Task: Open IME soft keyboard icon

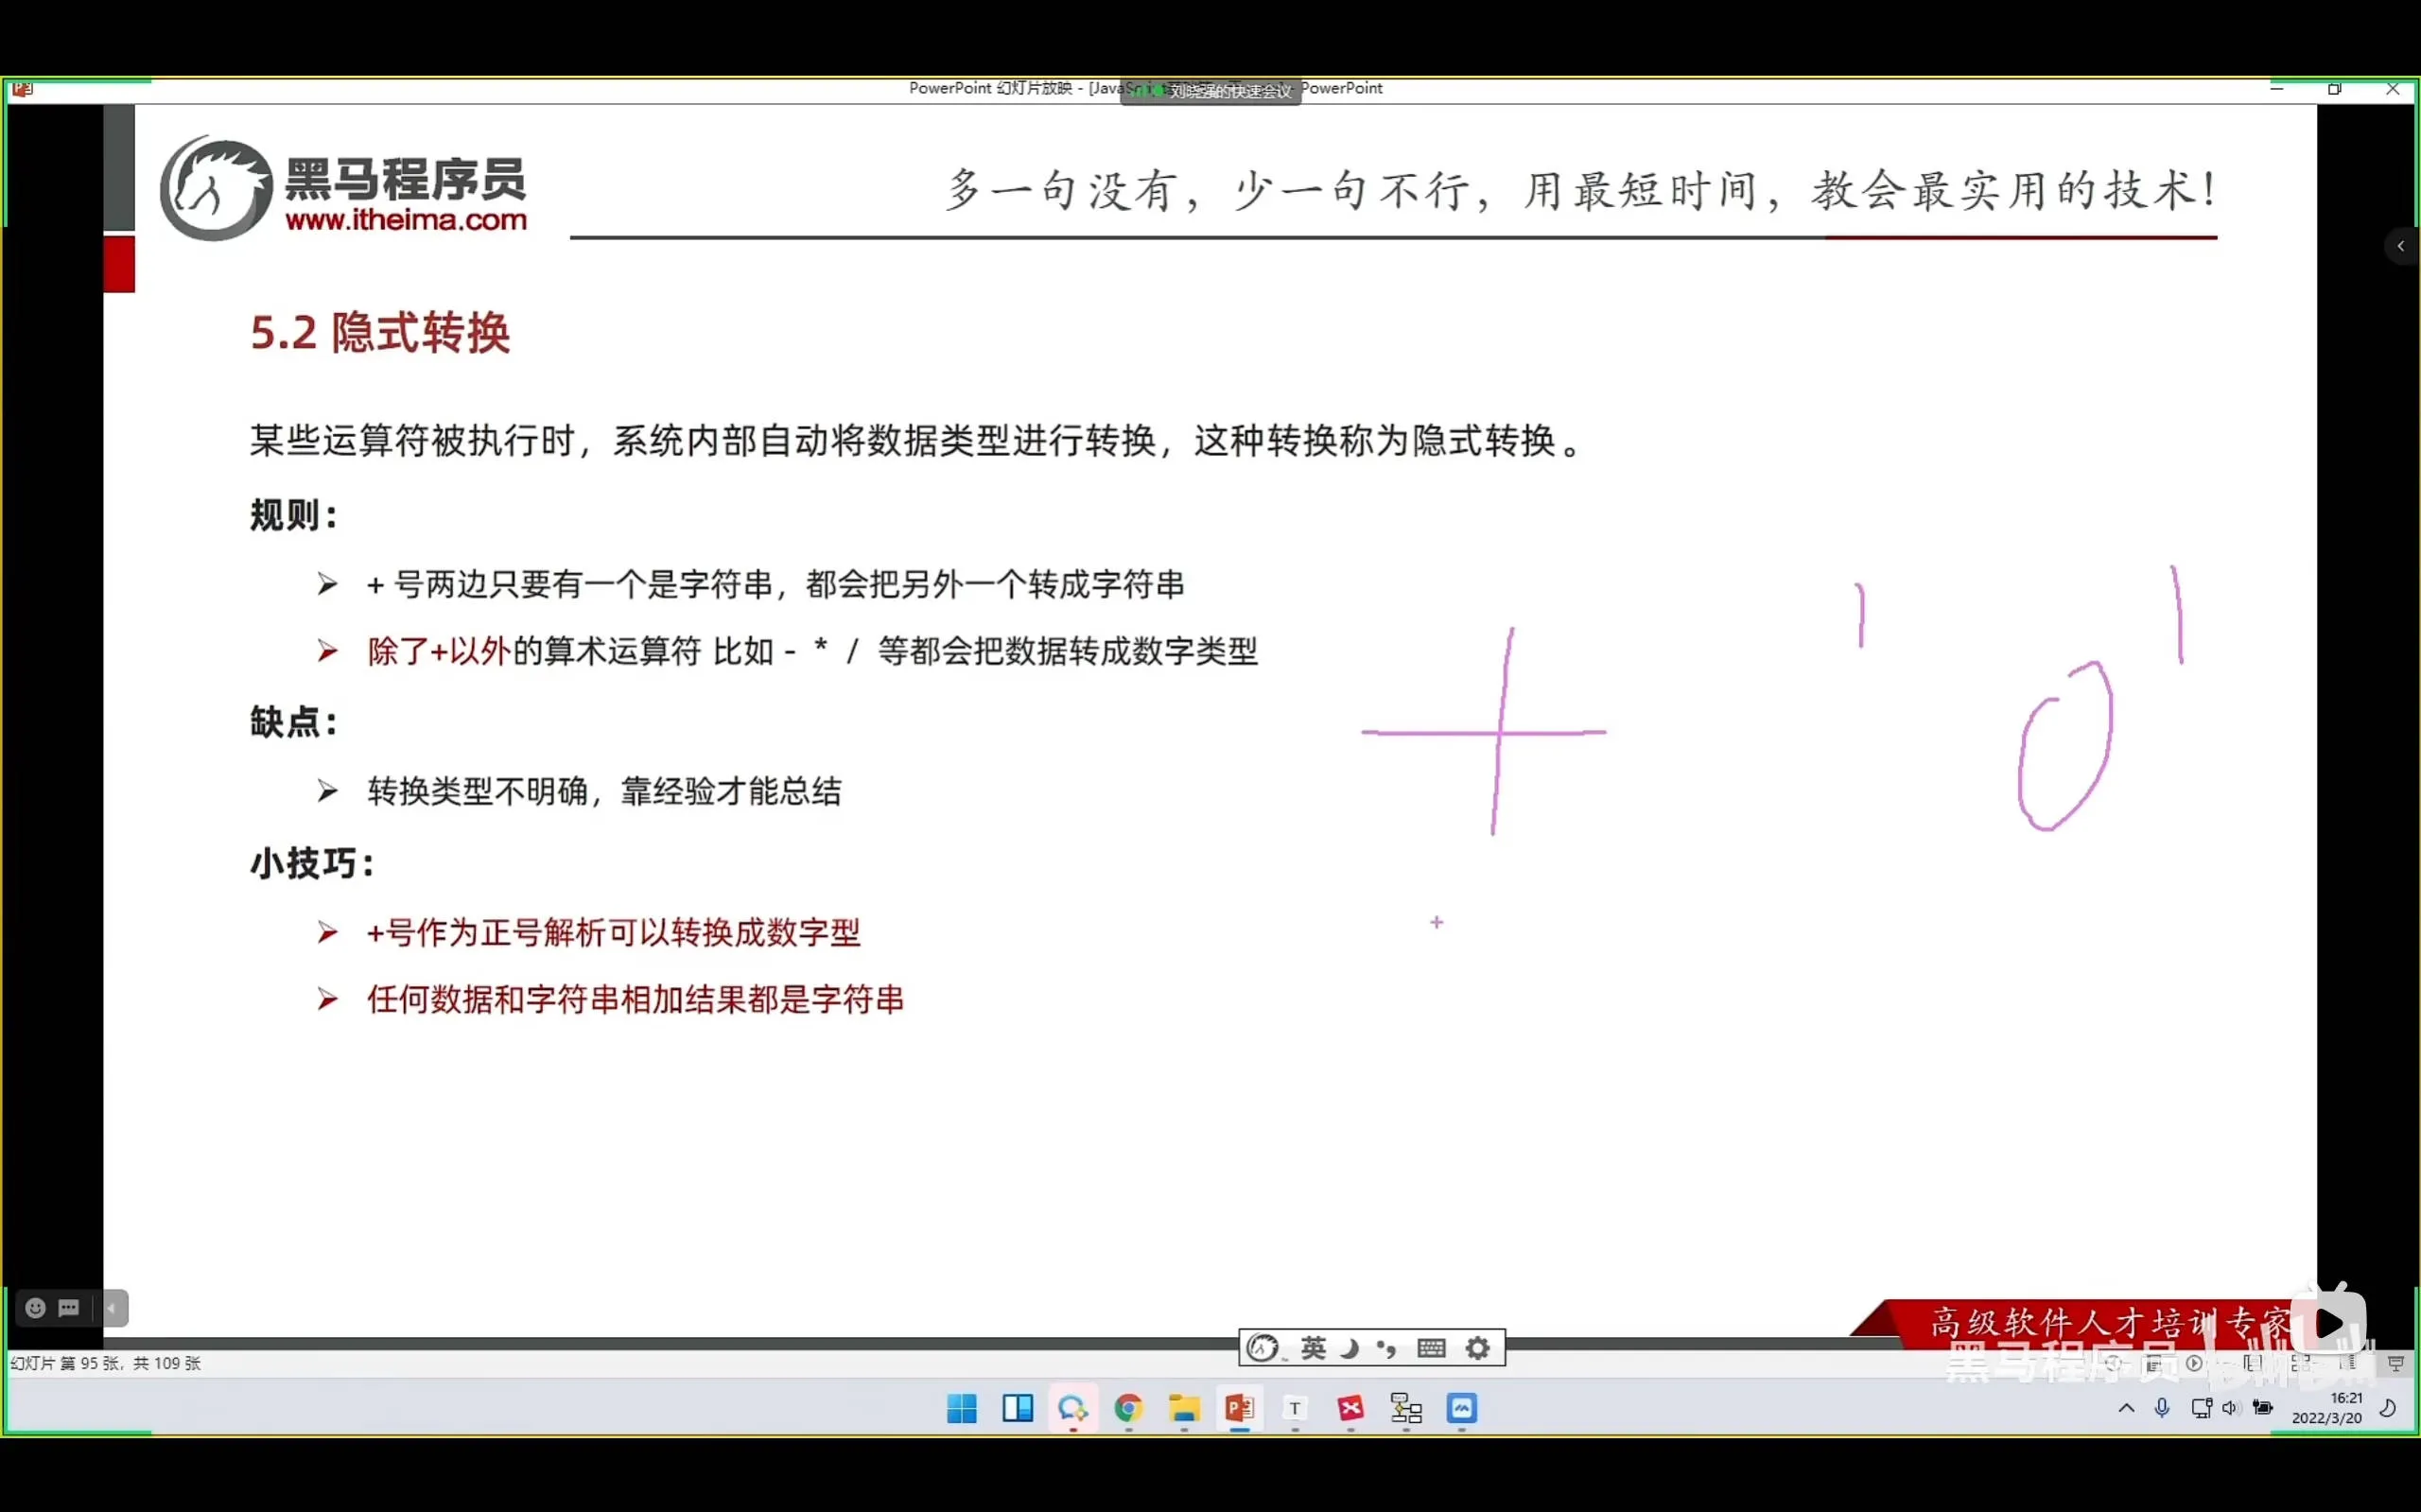Action: (x=1431, y=1348)
